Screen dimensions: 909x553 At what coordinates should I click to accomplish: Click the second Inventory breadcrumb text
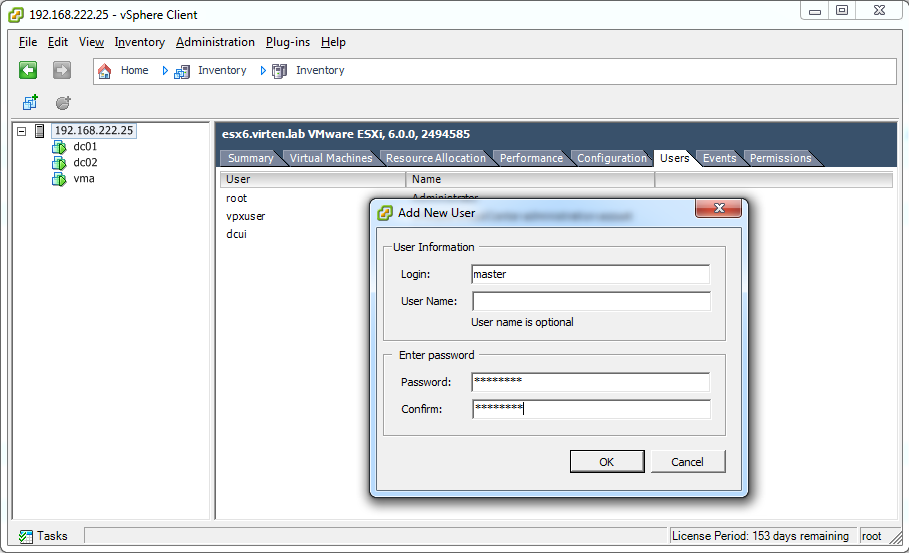tap(320, 70)
